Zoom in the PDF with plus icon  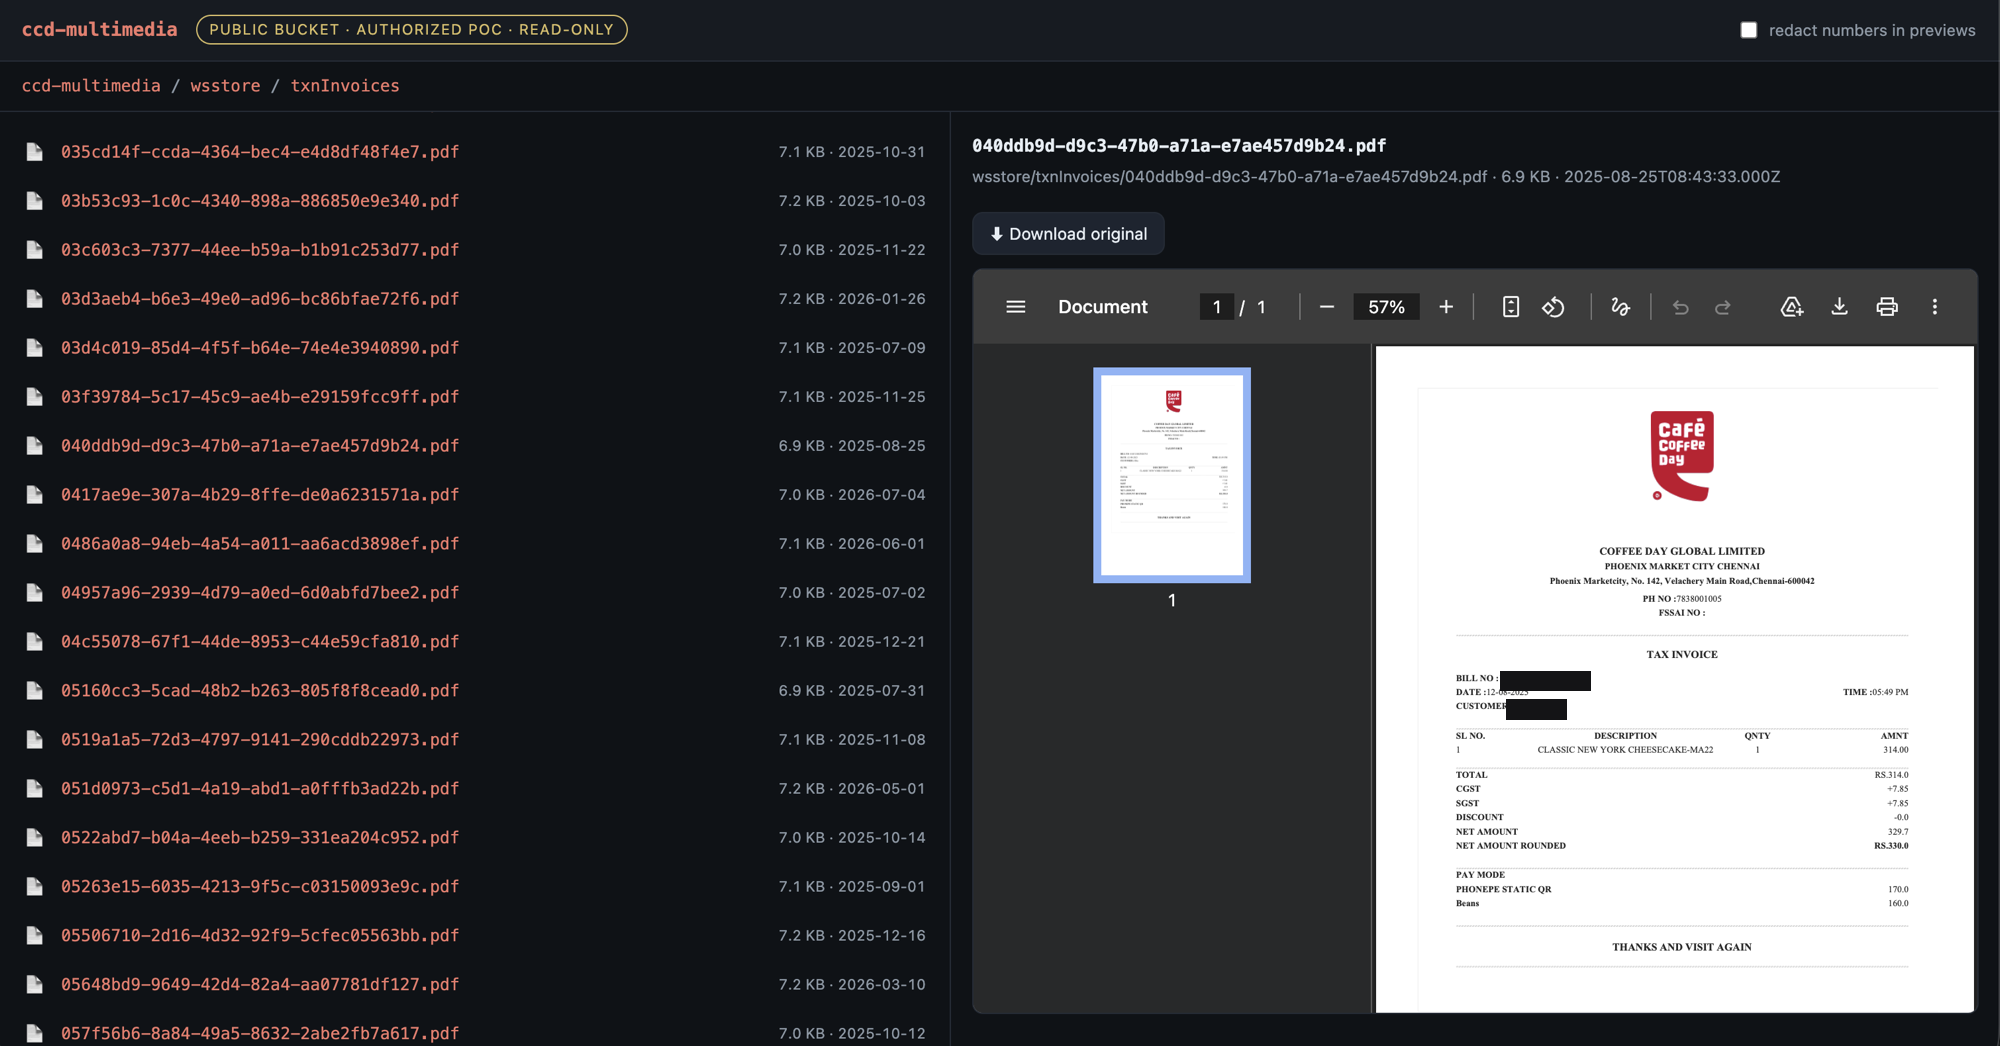tap(1446, 307)
